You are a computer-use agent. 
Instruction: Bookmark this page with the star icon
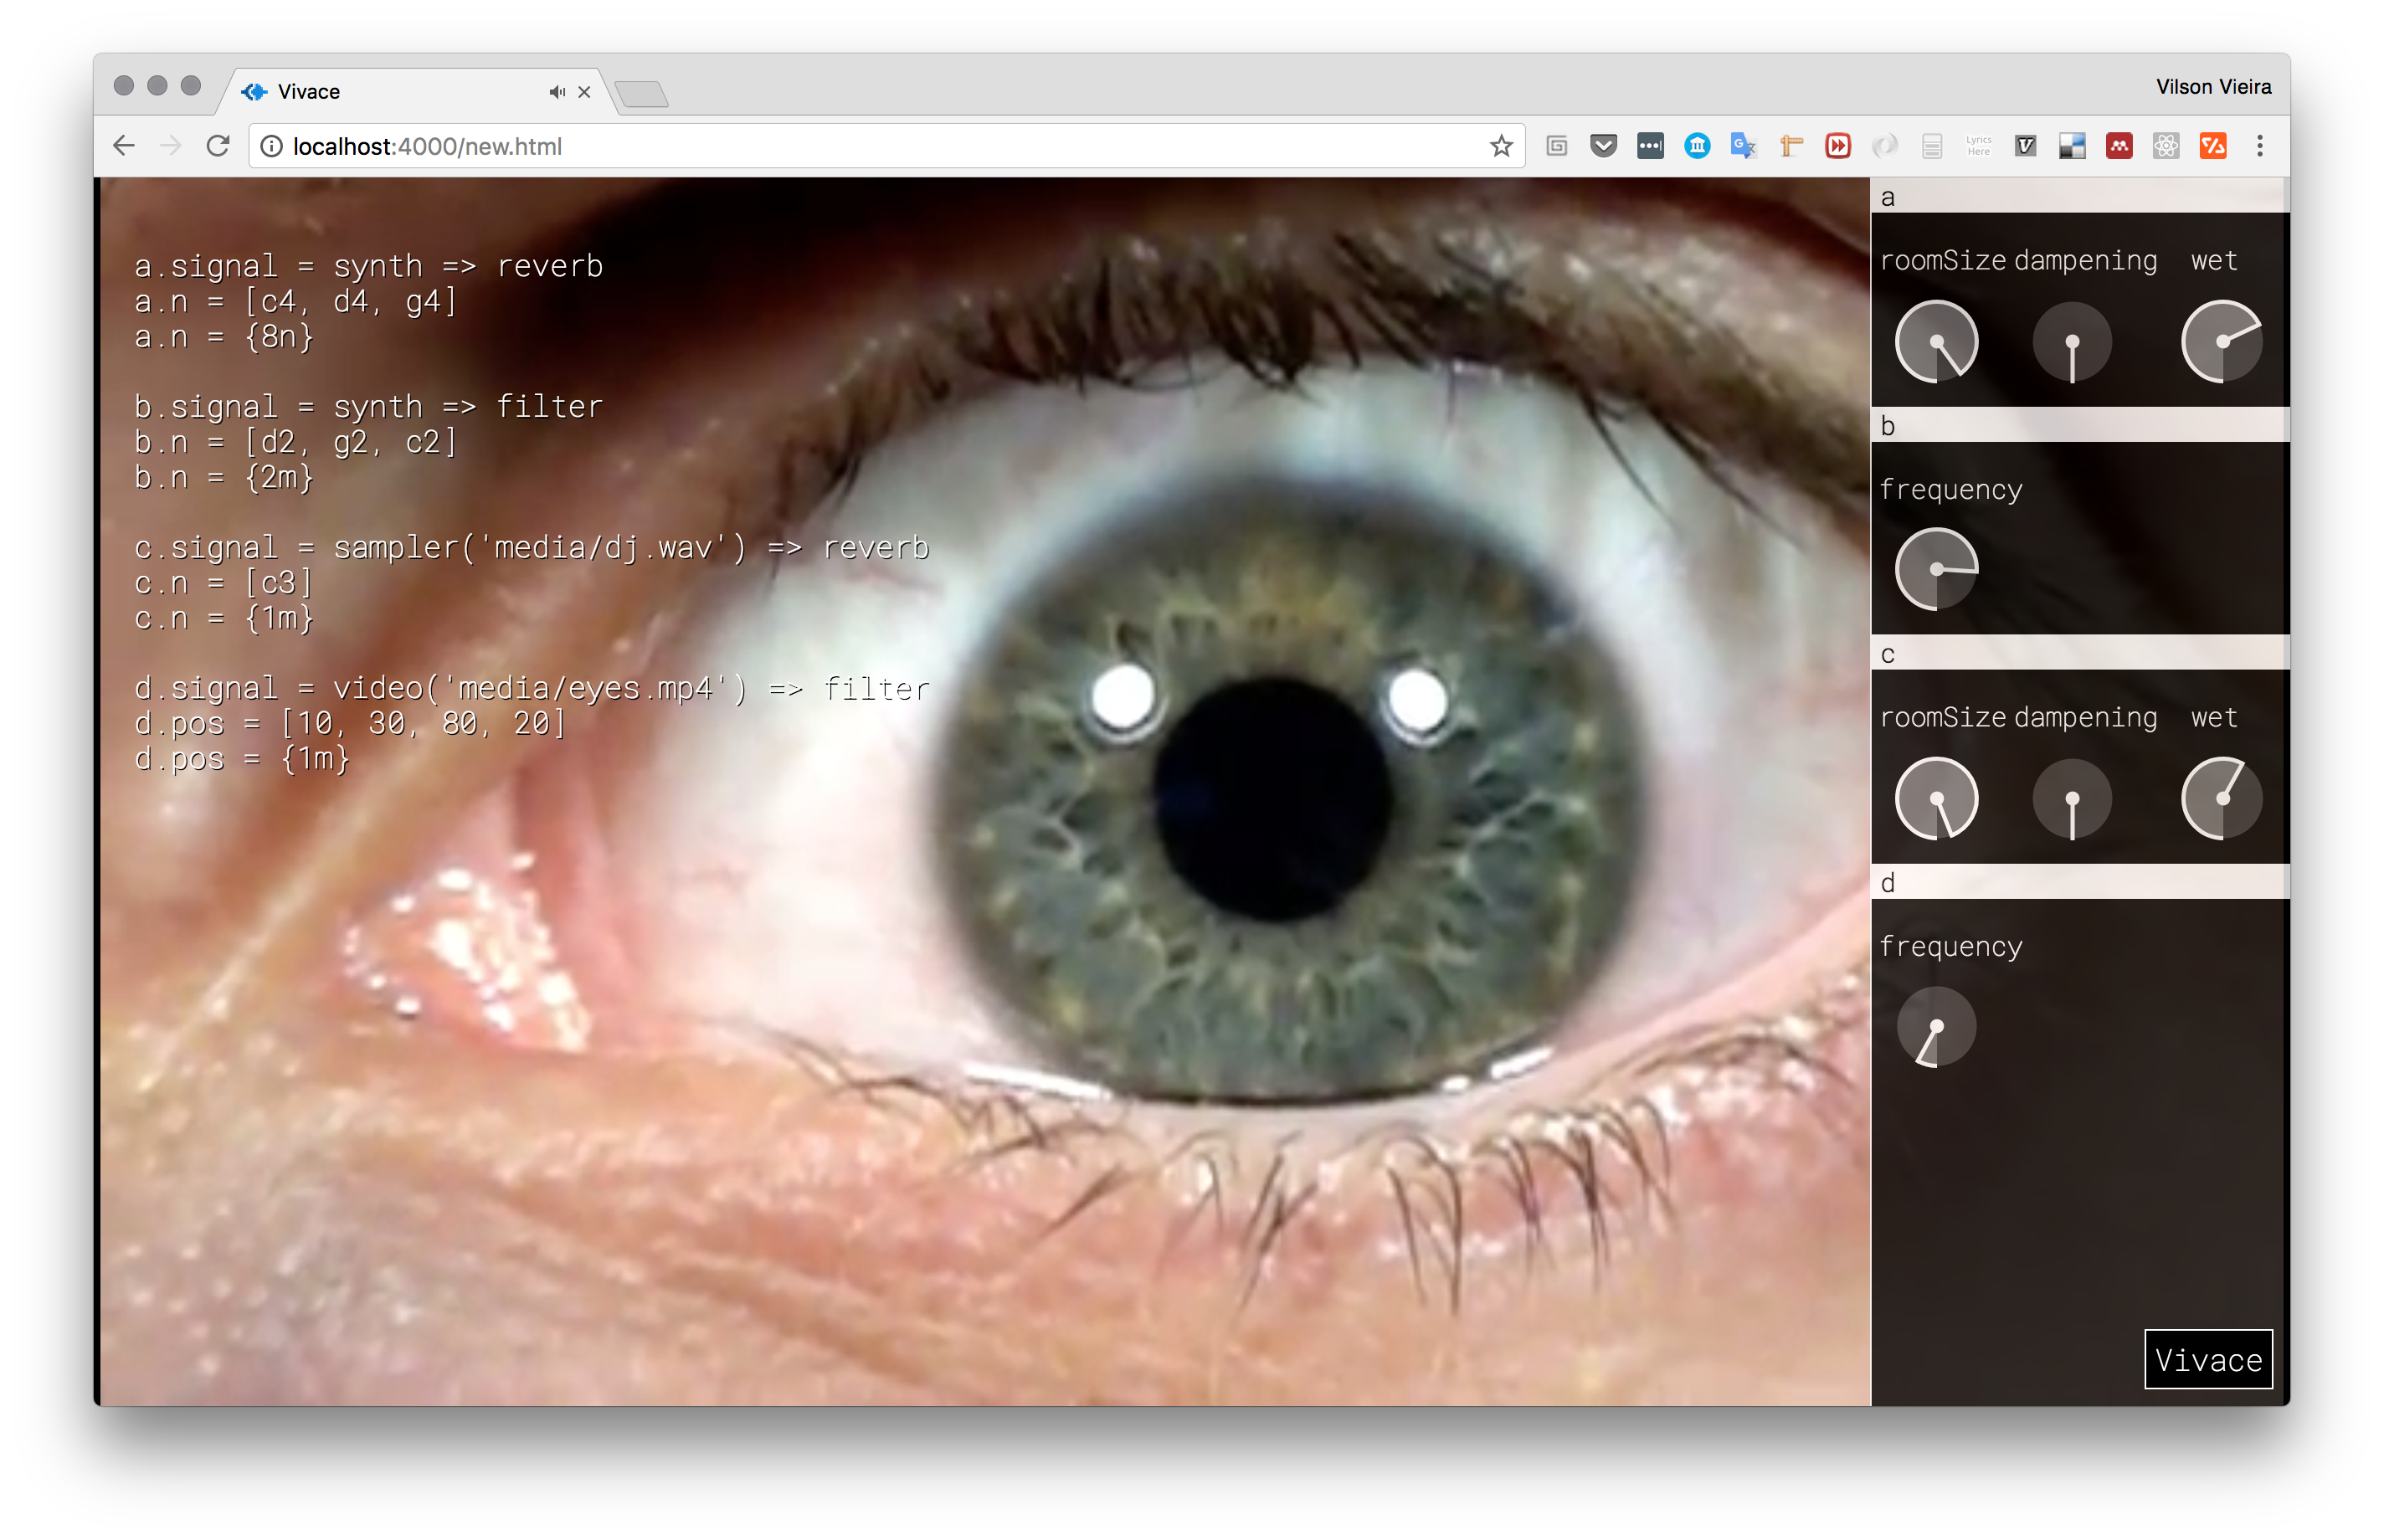pos(1501,146)
